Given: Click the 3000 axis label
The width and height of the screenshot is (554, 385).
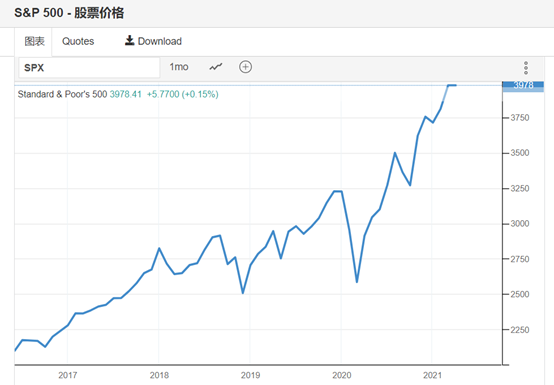Looking at the screenshot, I should click(520, 224).
